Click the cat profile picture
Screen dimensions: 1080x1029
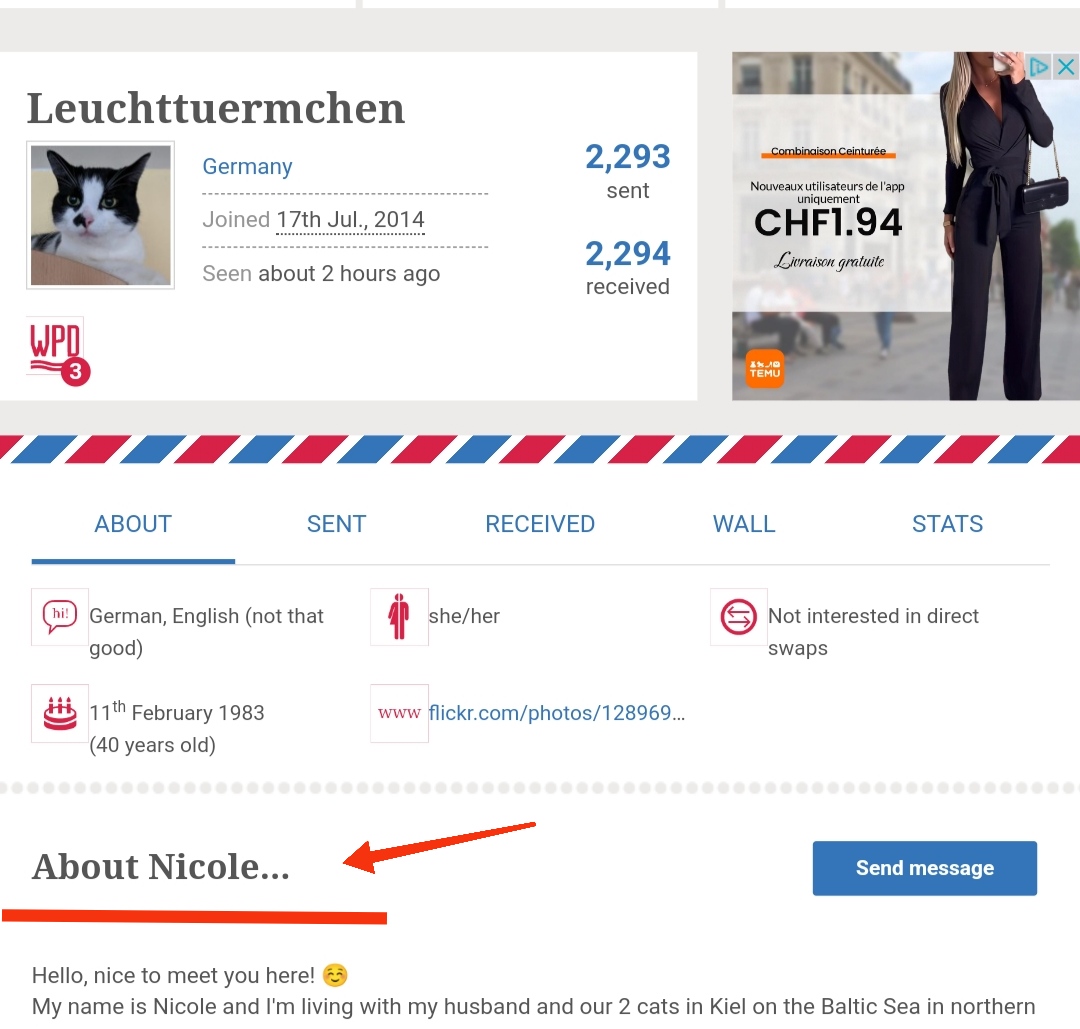101,215
